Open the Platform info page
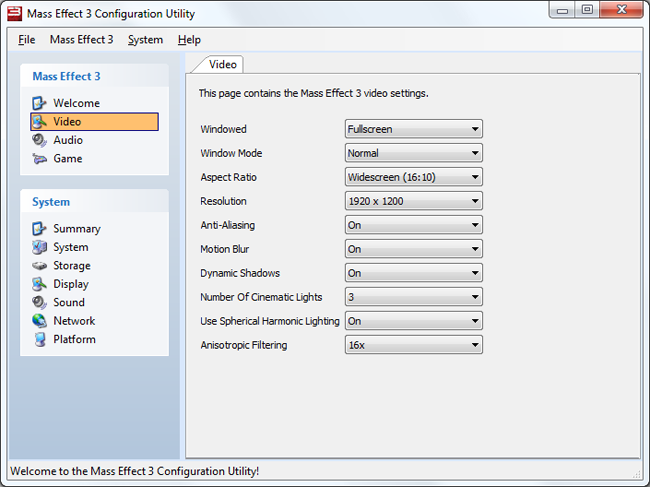The height and width of the screenshot is (487, 650). (74, 339)
